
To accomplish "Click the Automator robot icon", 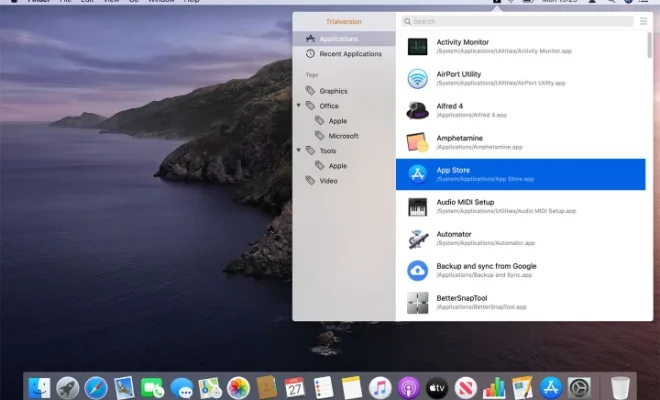I will [418, 238].
